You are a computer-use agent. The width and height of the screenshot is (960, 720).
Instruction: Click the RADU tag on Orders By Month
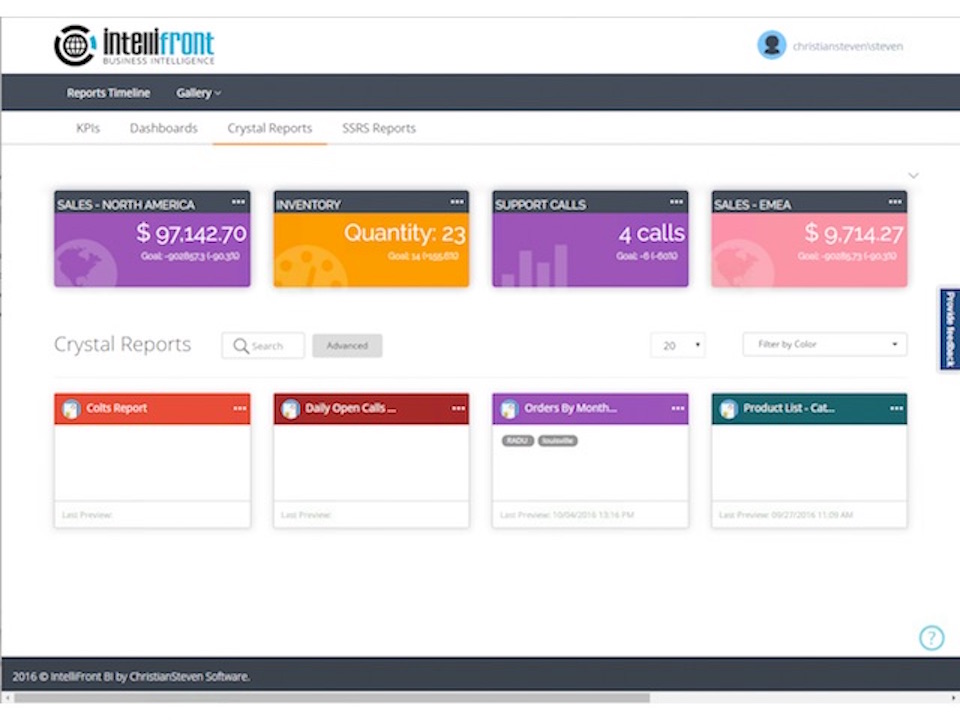518,441
